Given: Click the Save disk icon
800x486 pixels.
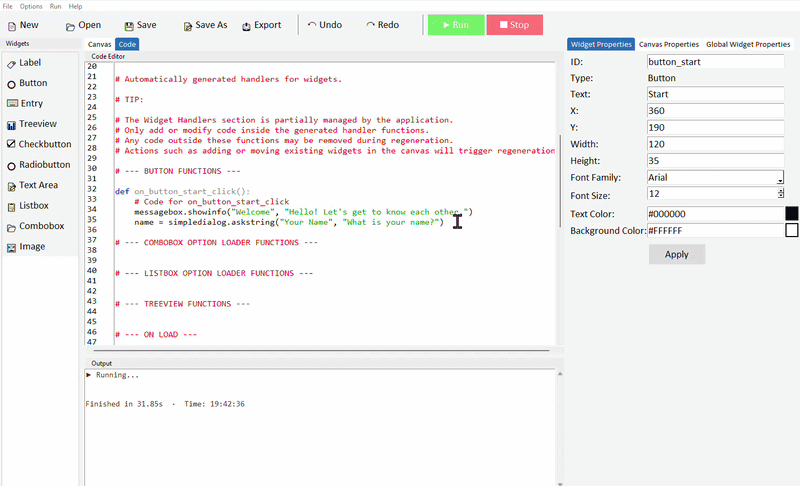Looking at the screenshot, I should [x=129, y=26].
